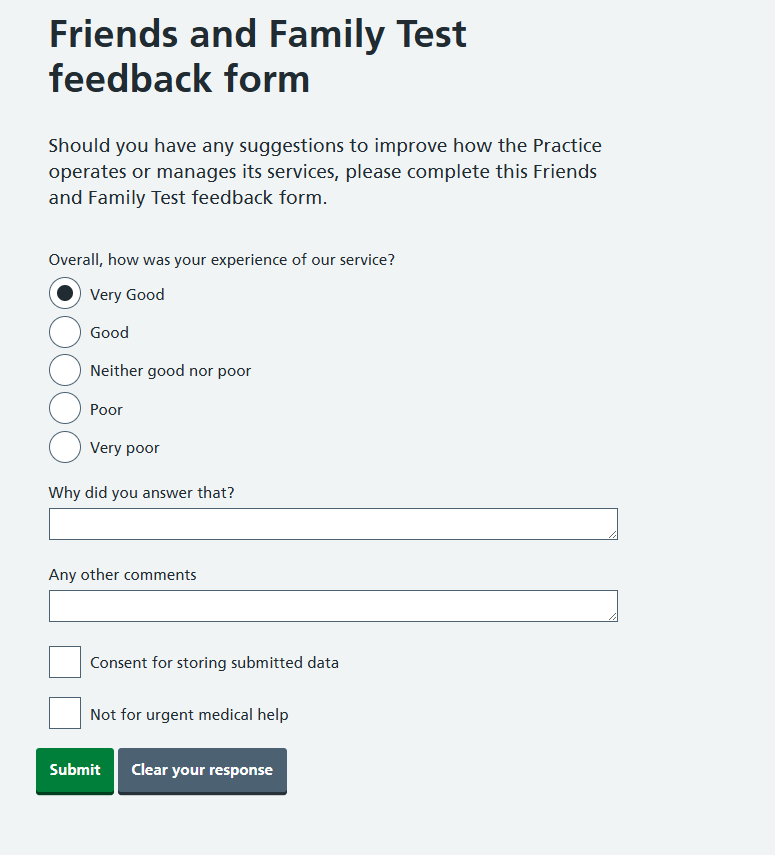Click the 'Very Good' label text
This screenshot has height=855, width=775.
[x=127, y=295]
